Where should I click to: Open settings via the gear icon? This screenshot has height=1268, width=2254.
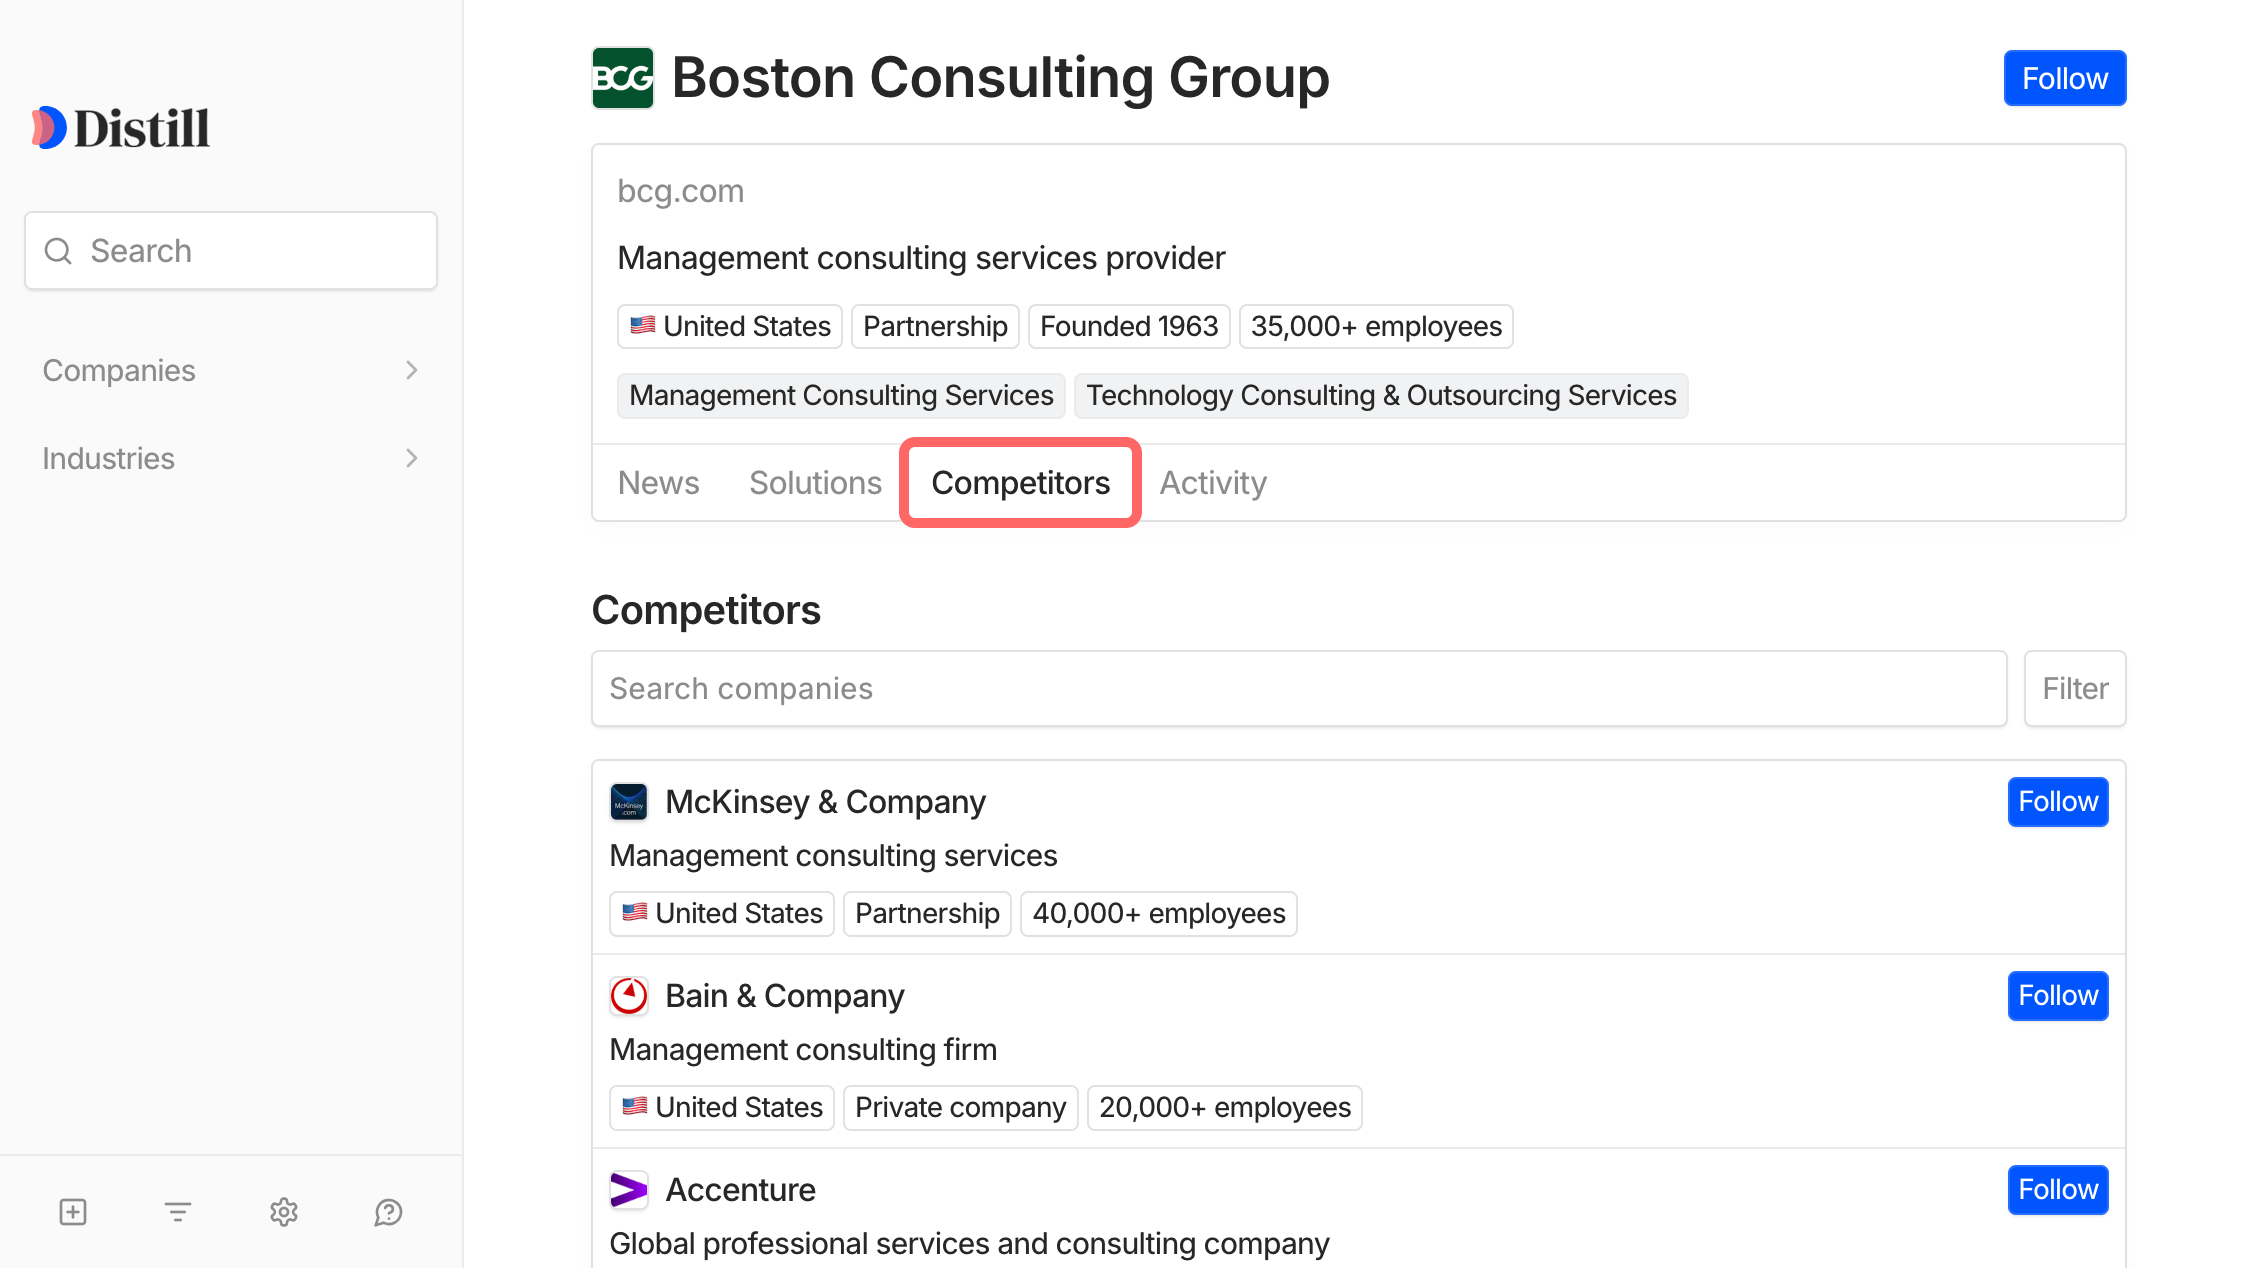[284, 1212]
